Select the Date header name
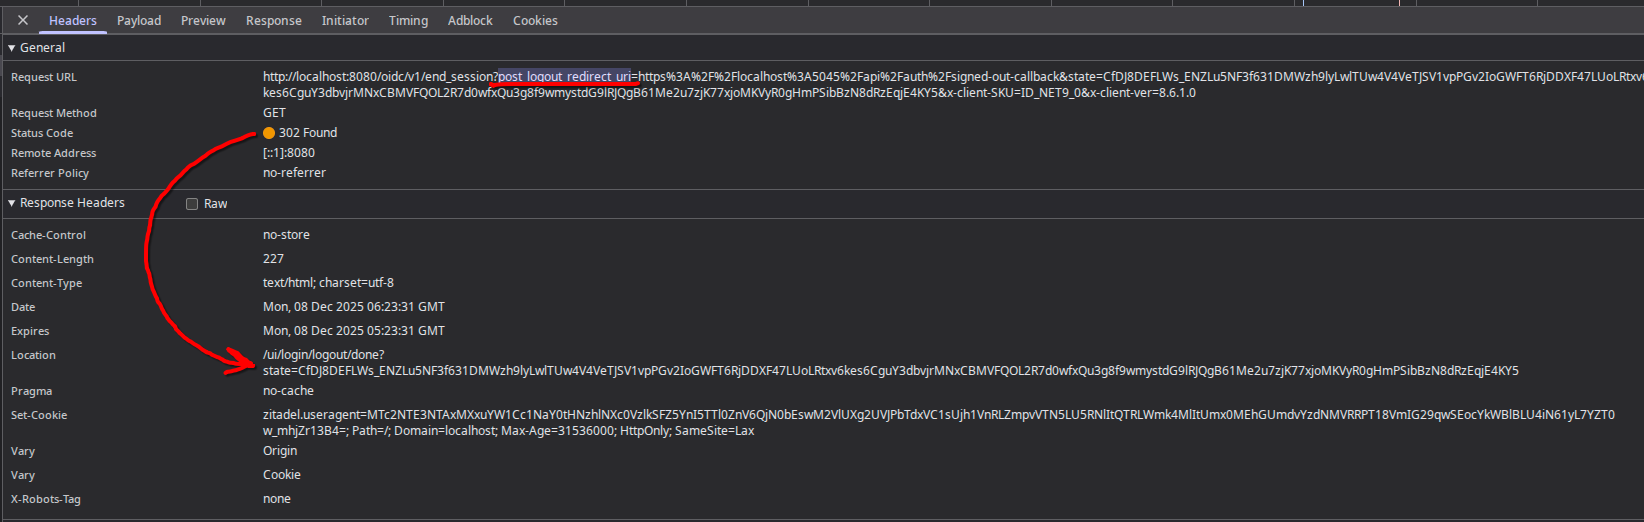This screenshot has height=522, width=1644. point(23,307)
